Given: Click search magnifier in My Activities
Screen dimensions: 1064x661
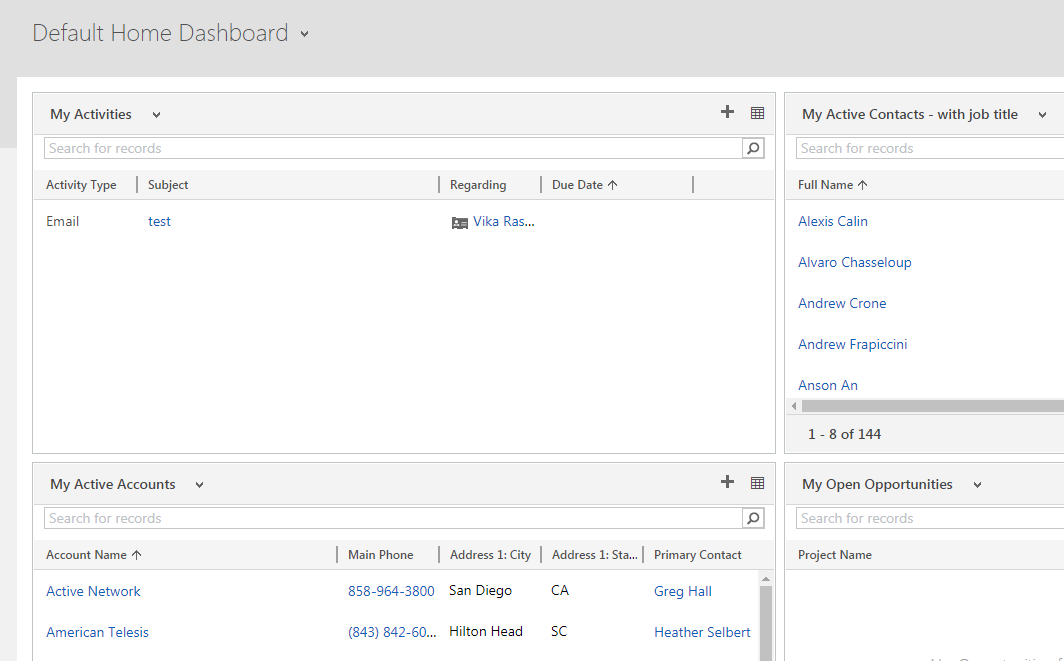Looking at the screenshot, I should point(753,148).
